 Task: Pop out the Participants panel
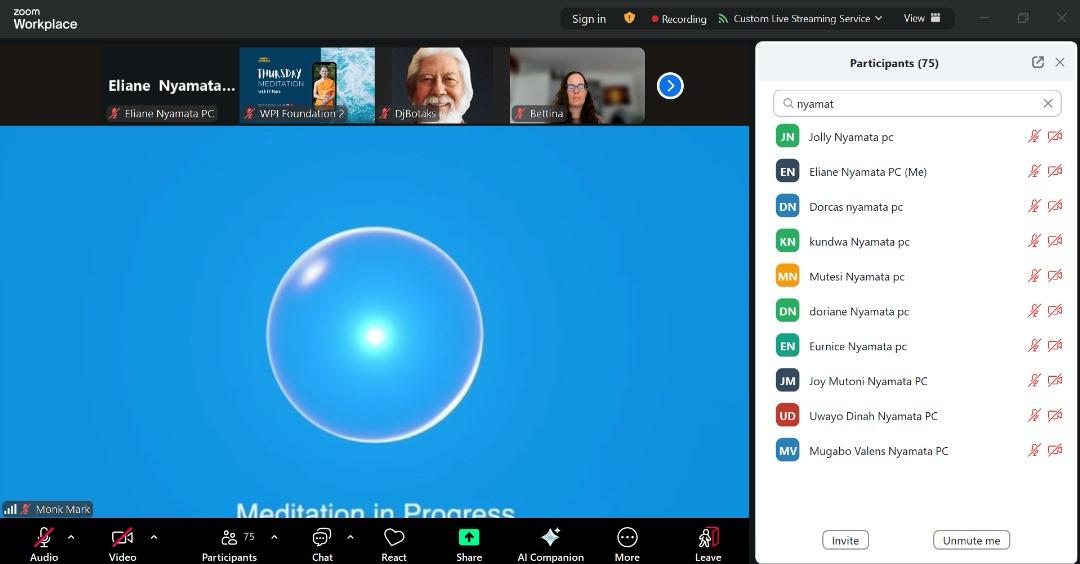[1037, 62]
